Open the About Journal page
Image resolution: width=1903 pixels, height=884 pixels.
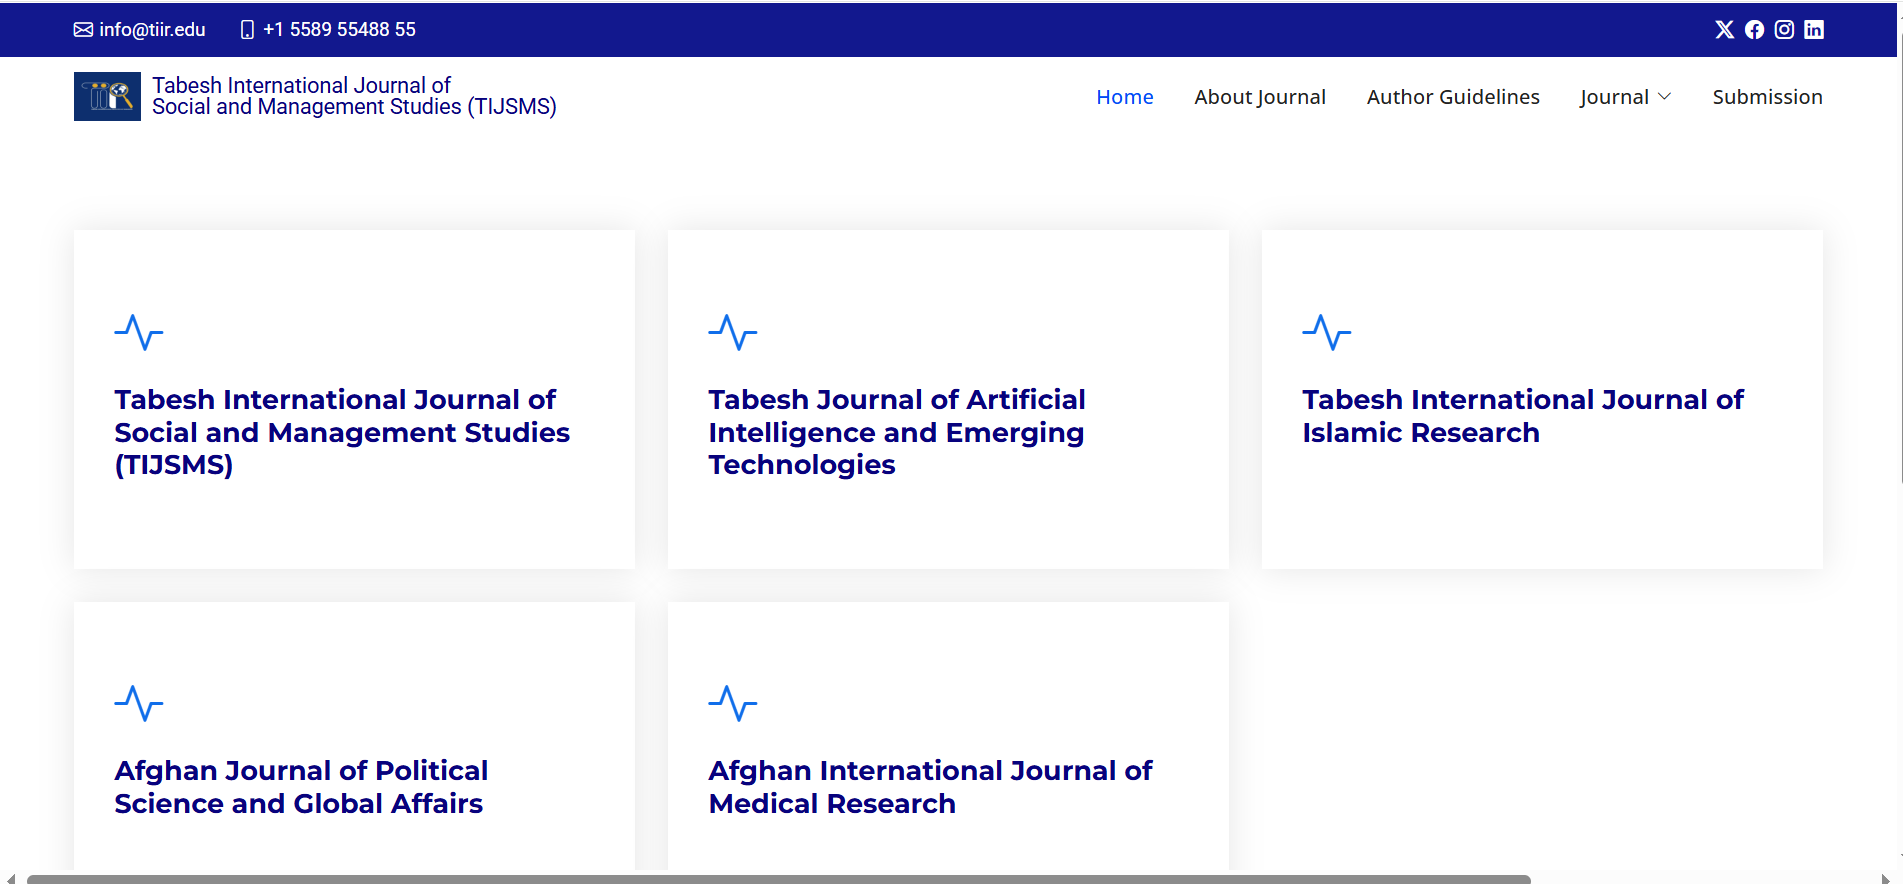pos(1260,97)
